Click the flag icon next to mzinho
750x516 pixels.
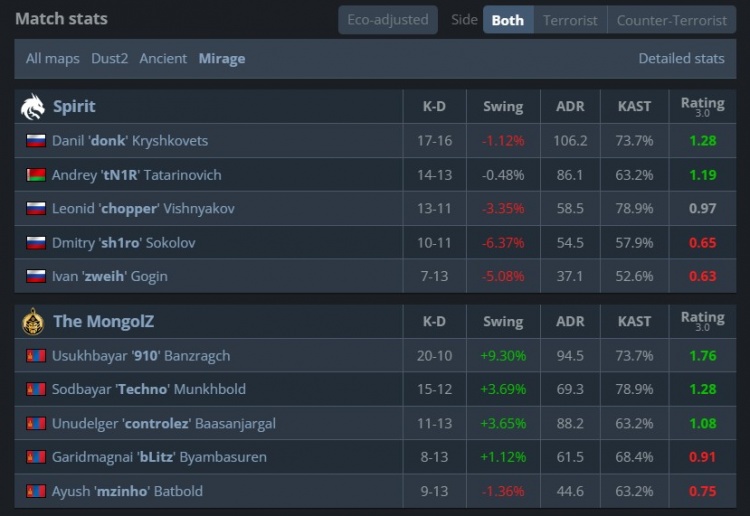tap(36, 491)
